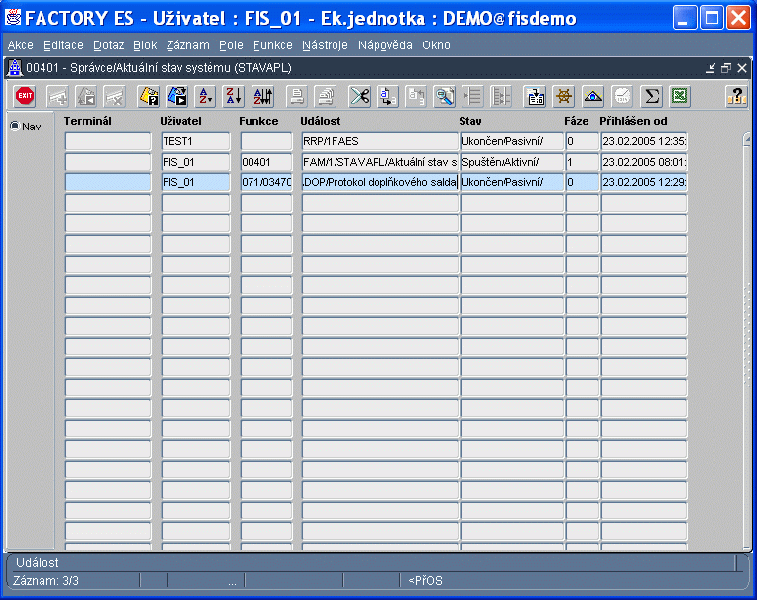The width and height of the screenshot is (757, 600).
Task: Click the A-Z sort dropdown icon
Action: point(206,97)
